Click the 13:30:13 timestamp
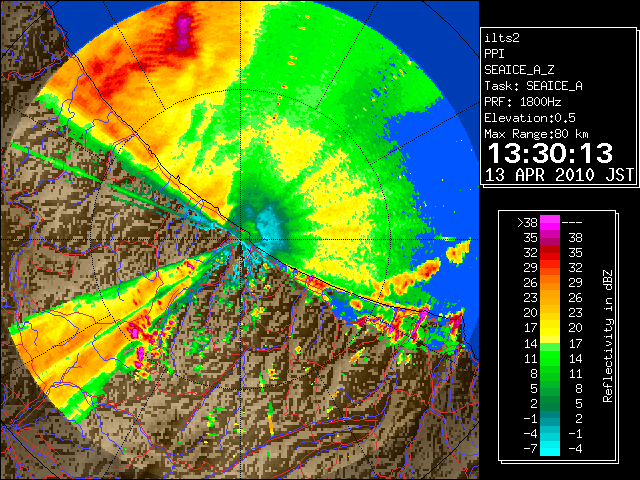The height and width of the screenshot is (480, 640). pyautogui.click(x=550, y=153)
